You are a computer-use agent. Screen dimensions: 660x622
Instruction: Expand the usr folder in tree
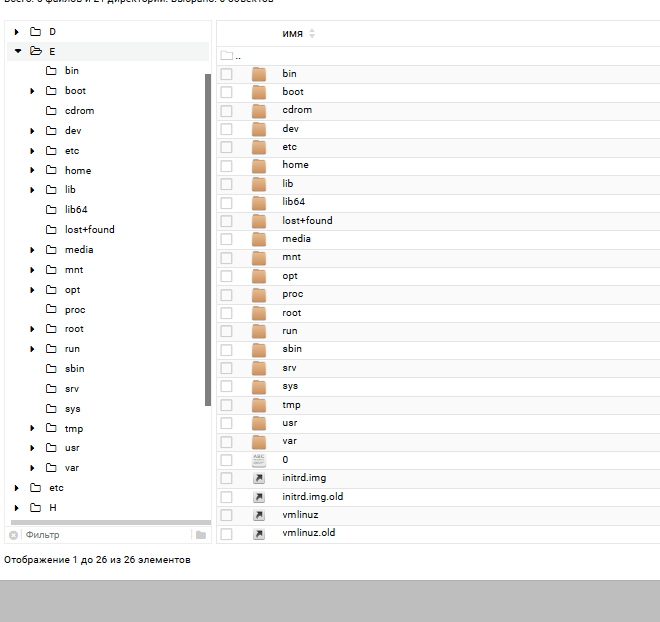click(x=33, y=448)
